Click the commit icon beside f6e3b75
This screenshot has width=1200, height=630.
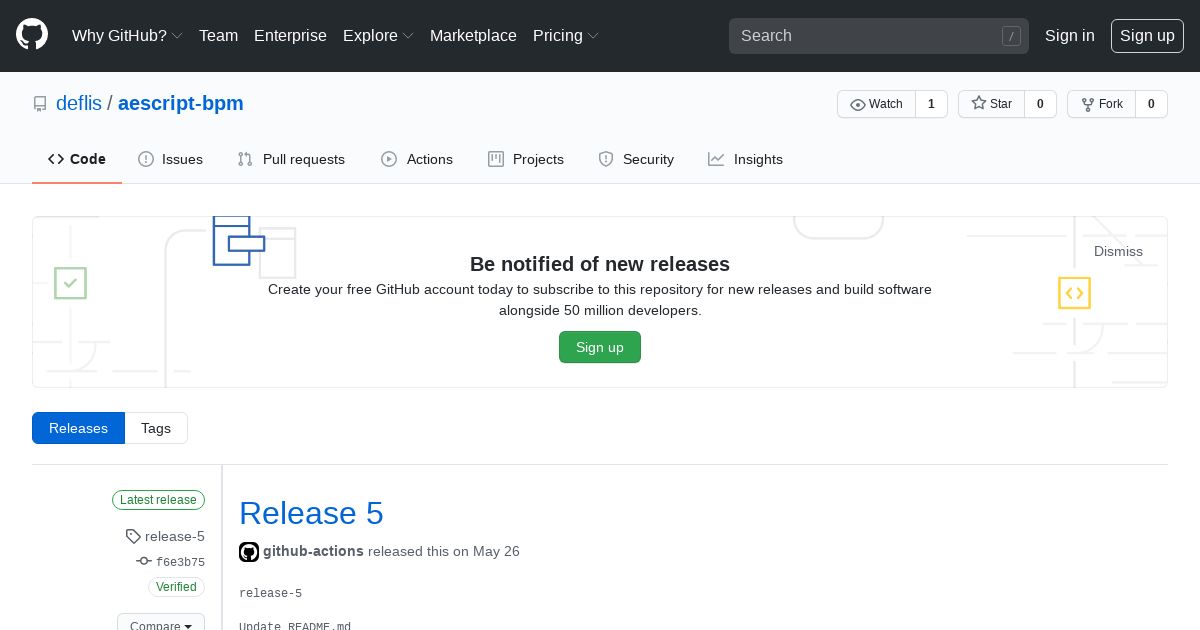click(x=144, y=562)
